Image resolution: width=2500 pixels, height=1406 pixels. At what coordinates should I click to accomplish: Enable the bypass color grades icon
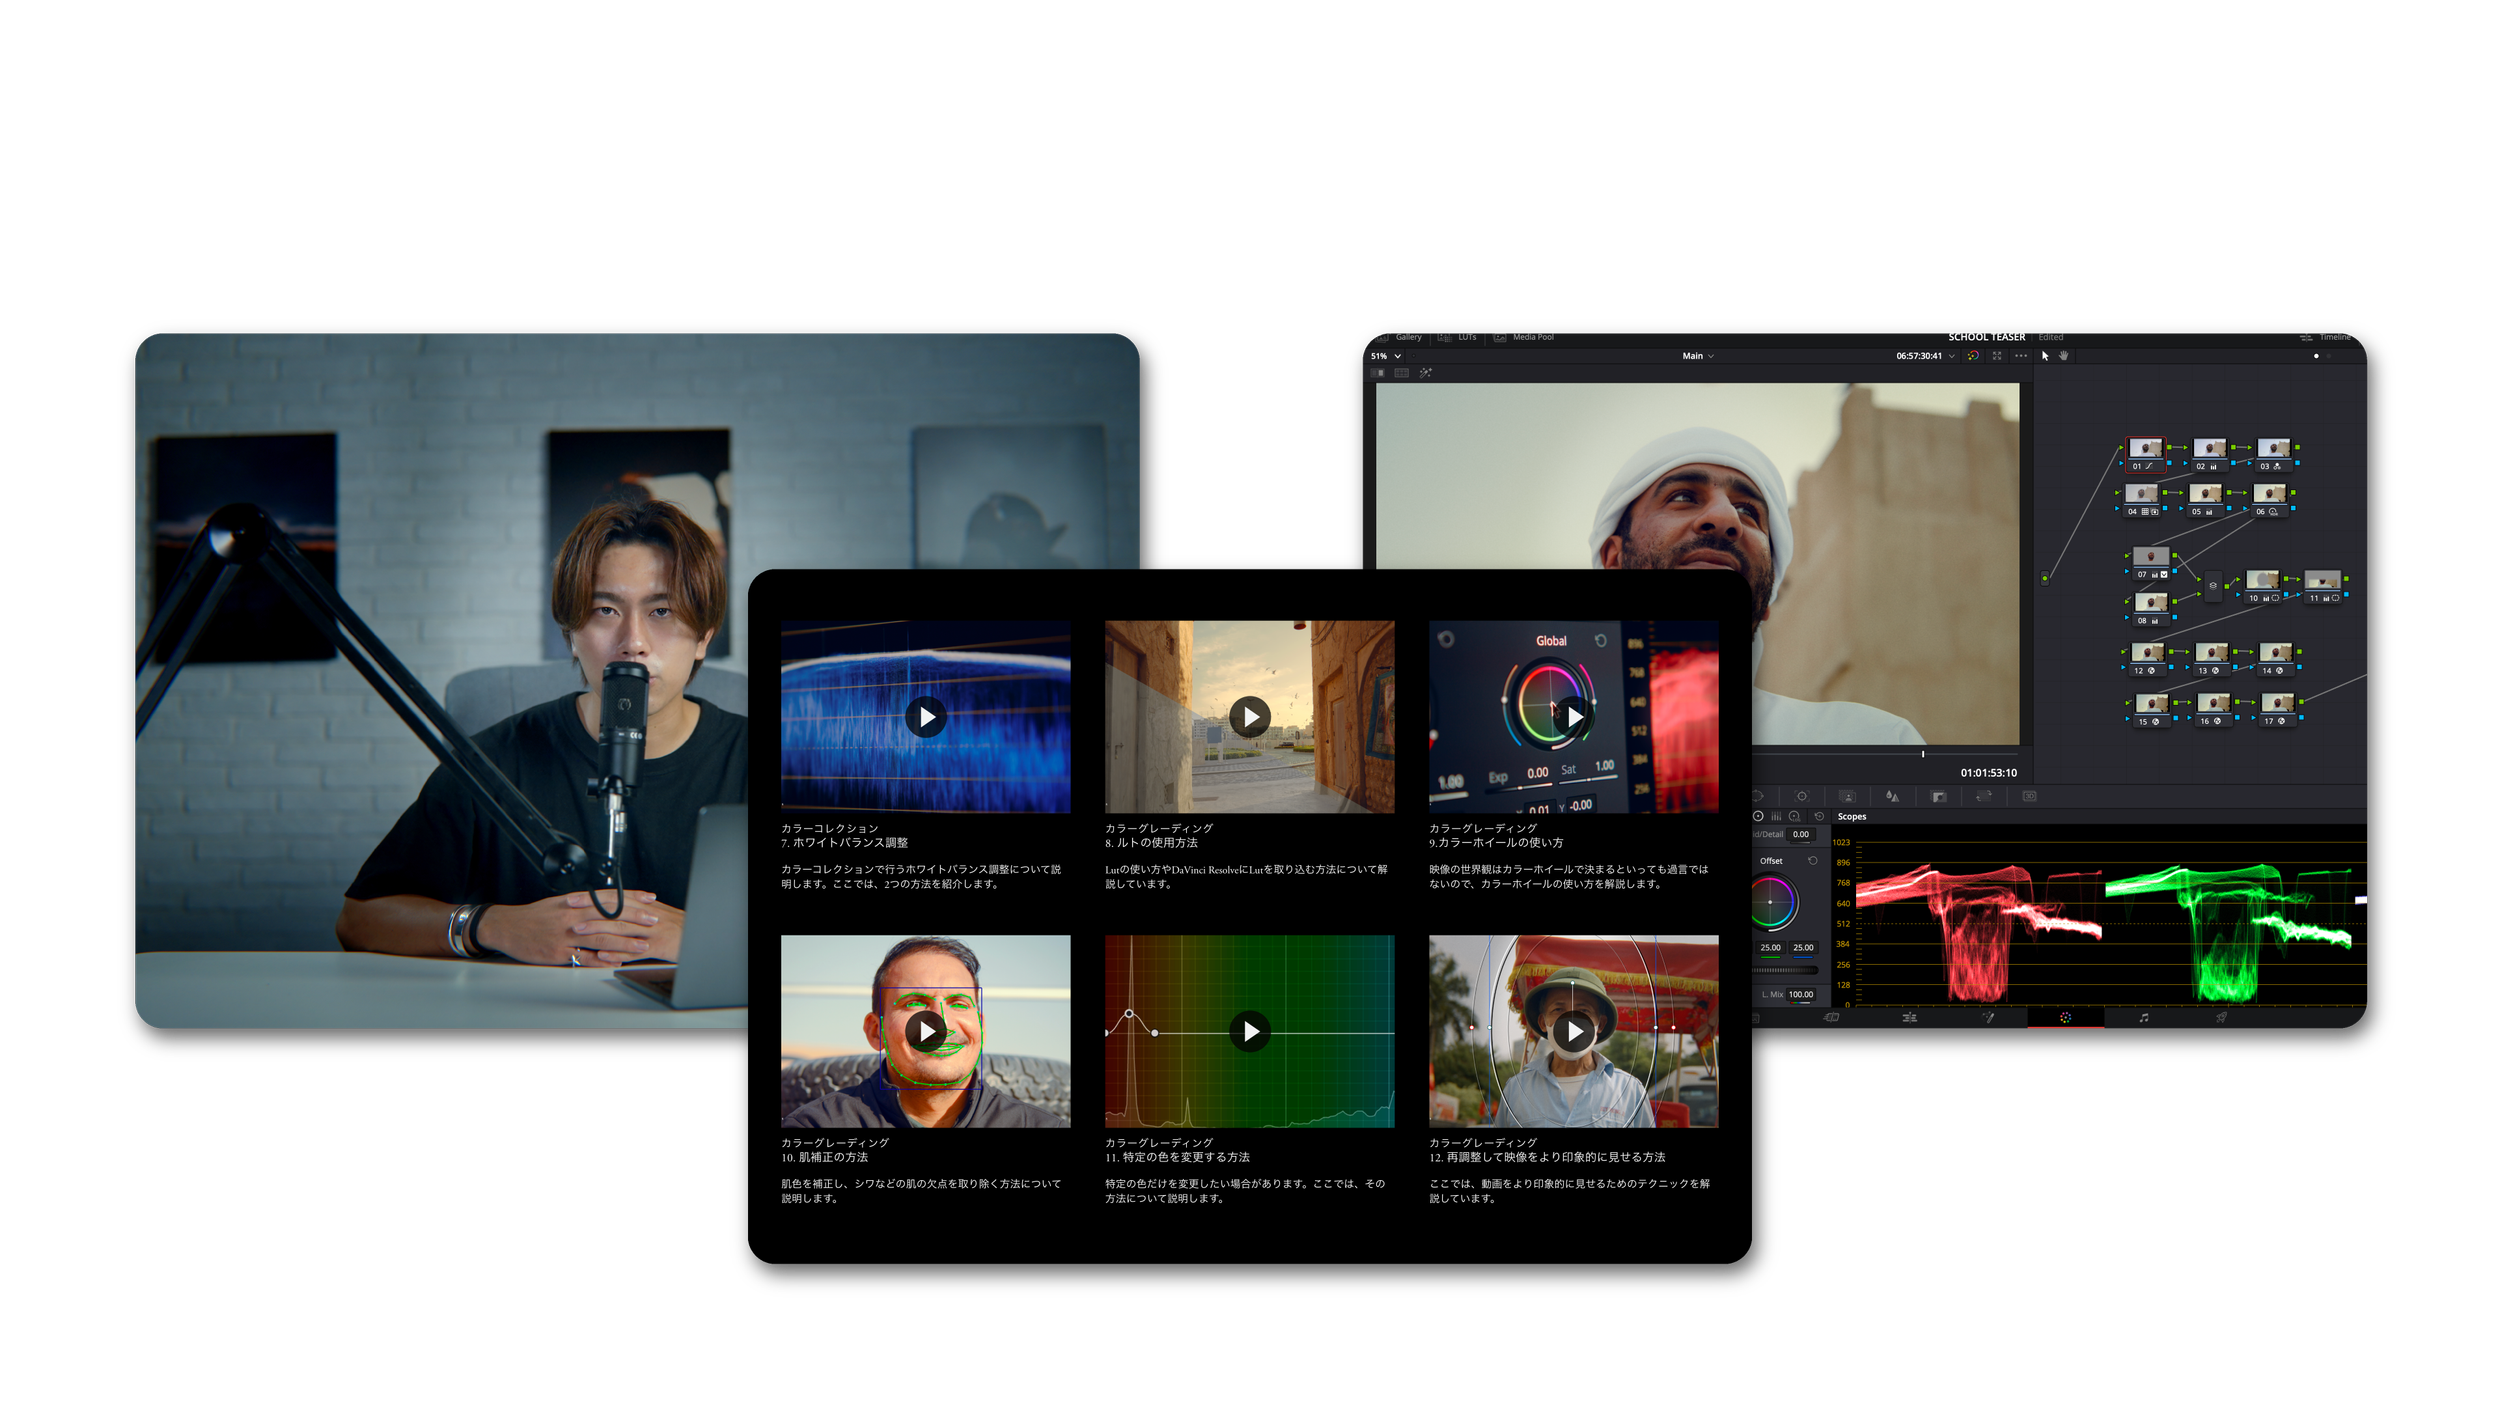[1972, 356]
